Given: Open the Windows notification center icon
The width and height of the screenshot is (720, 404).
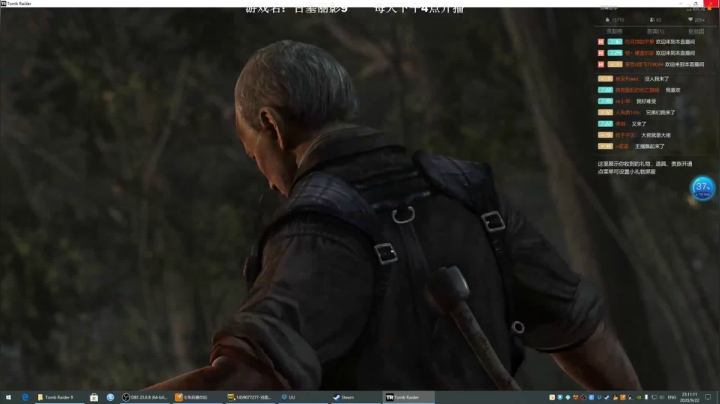Looking at the screenshot, I should point(709,398).
